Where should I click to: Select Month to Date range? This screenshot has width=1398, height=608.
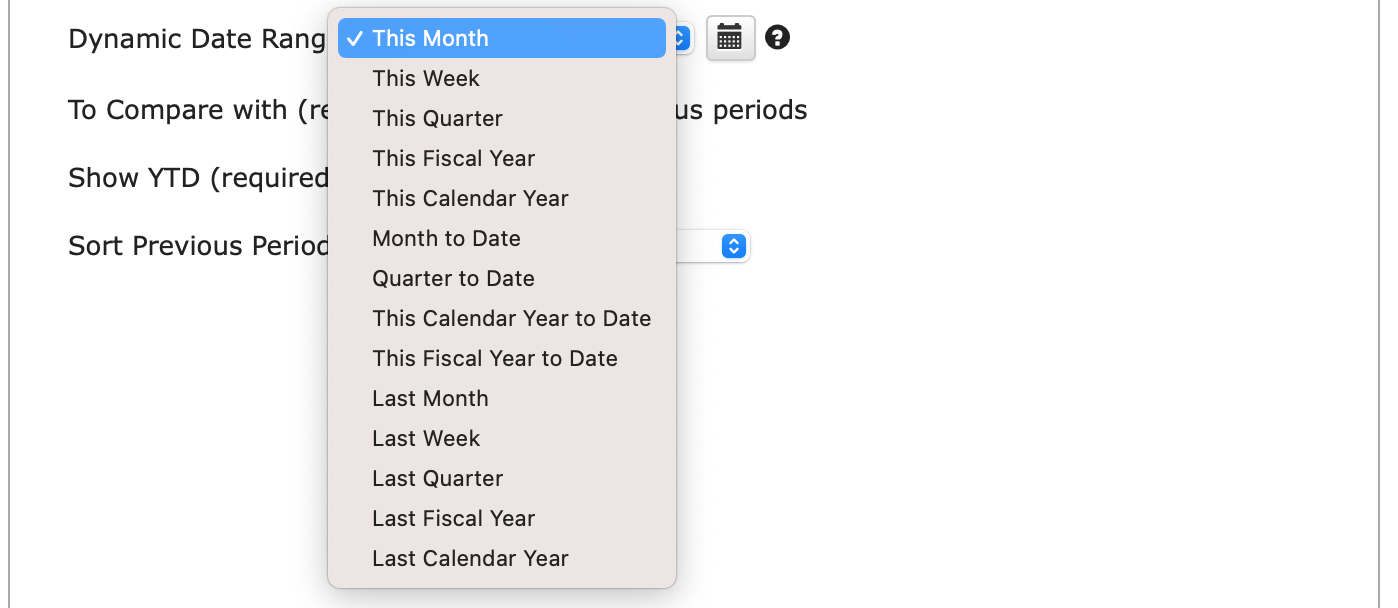[502, 238]
